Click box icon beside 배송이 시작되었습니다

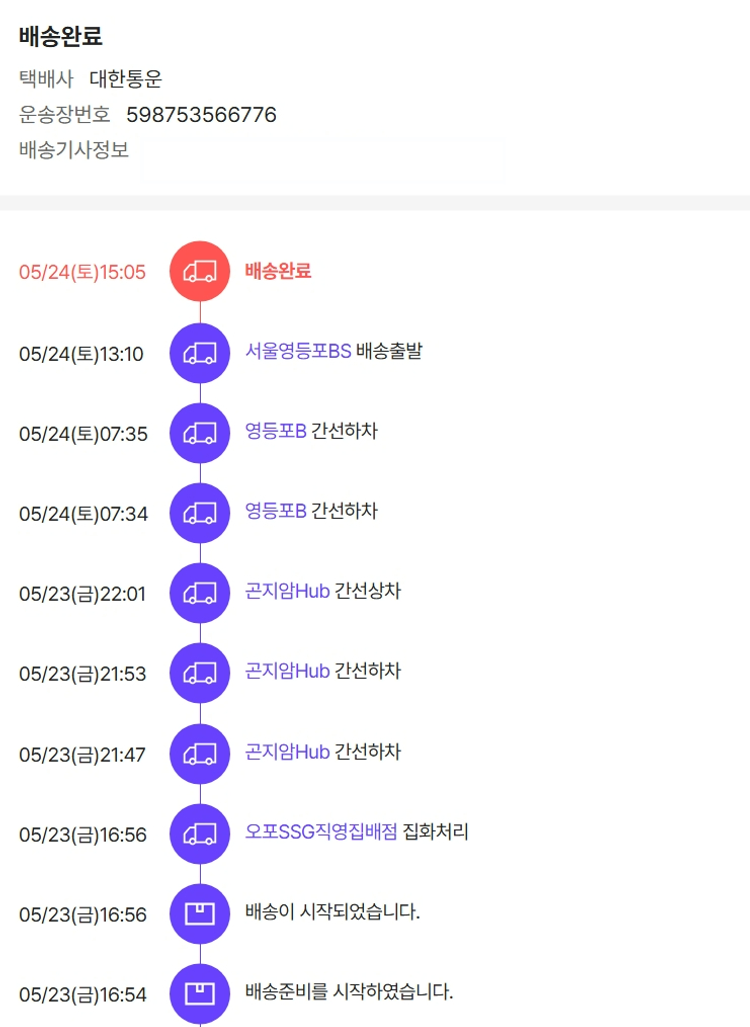click(x=200, y=913)
